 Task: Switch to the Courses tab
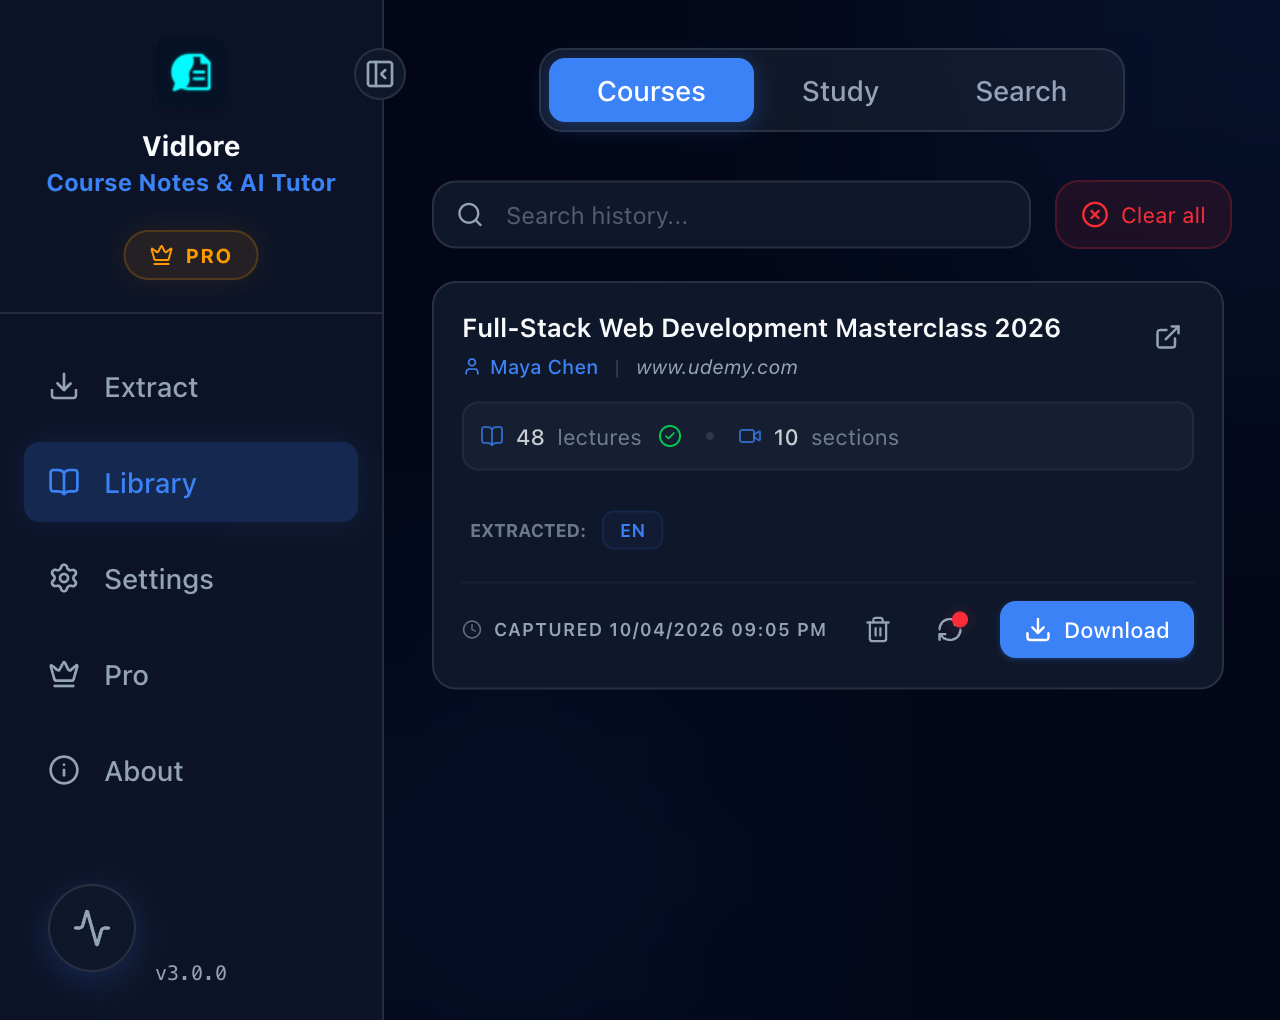pos(651,90)
